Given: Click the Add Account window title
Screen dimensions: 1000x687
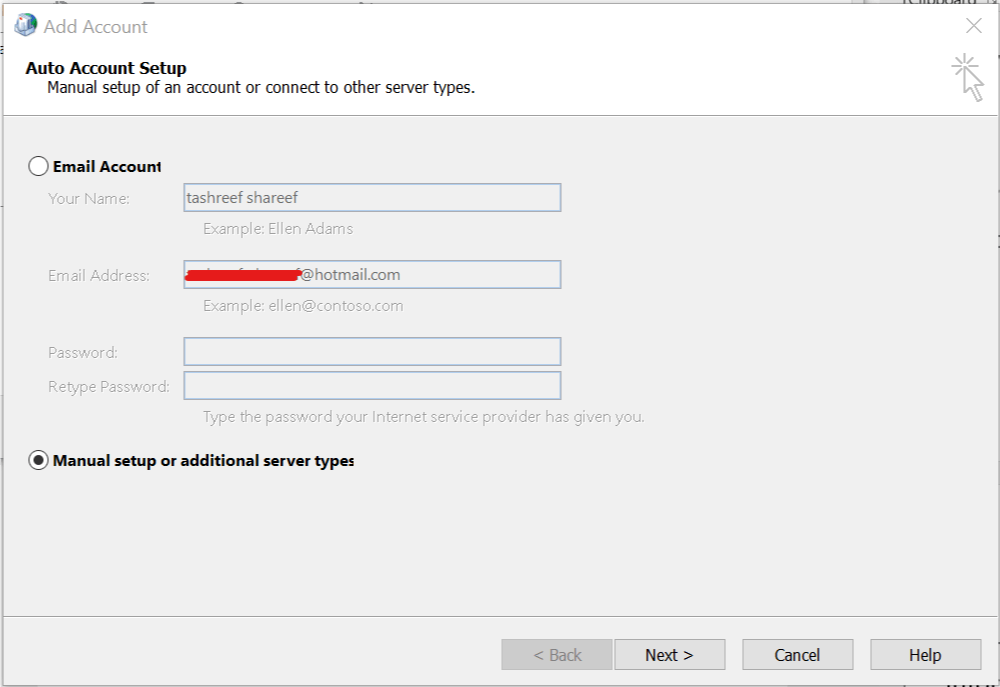Looking at the screenshot, I should pyautogui.click(x=96, y=27).
